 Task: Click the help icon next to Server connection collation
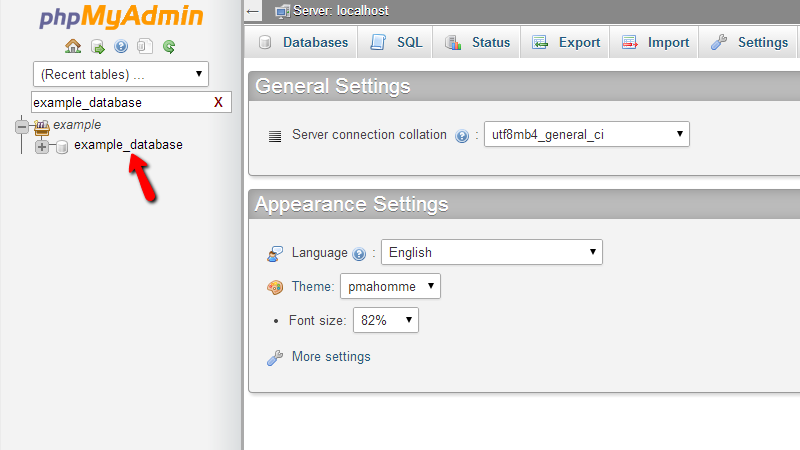point(462,136)
